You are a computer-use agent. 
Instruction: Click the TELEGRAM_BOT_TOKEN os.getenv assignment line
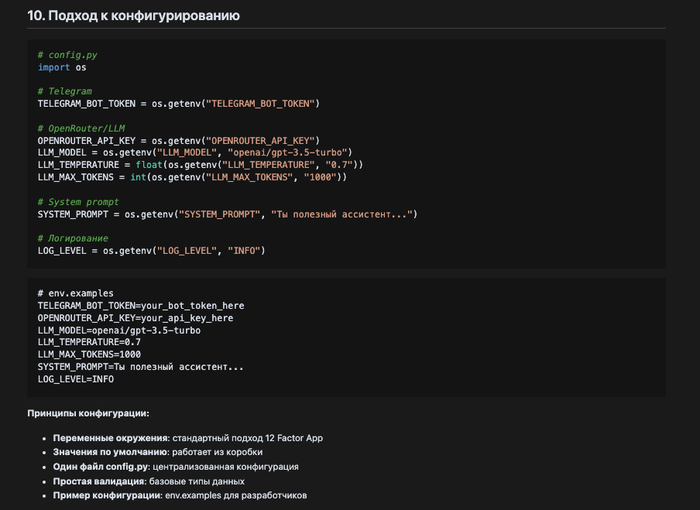pos(178,104)
